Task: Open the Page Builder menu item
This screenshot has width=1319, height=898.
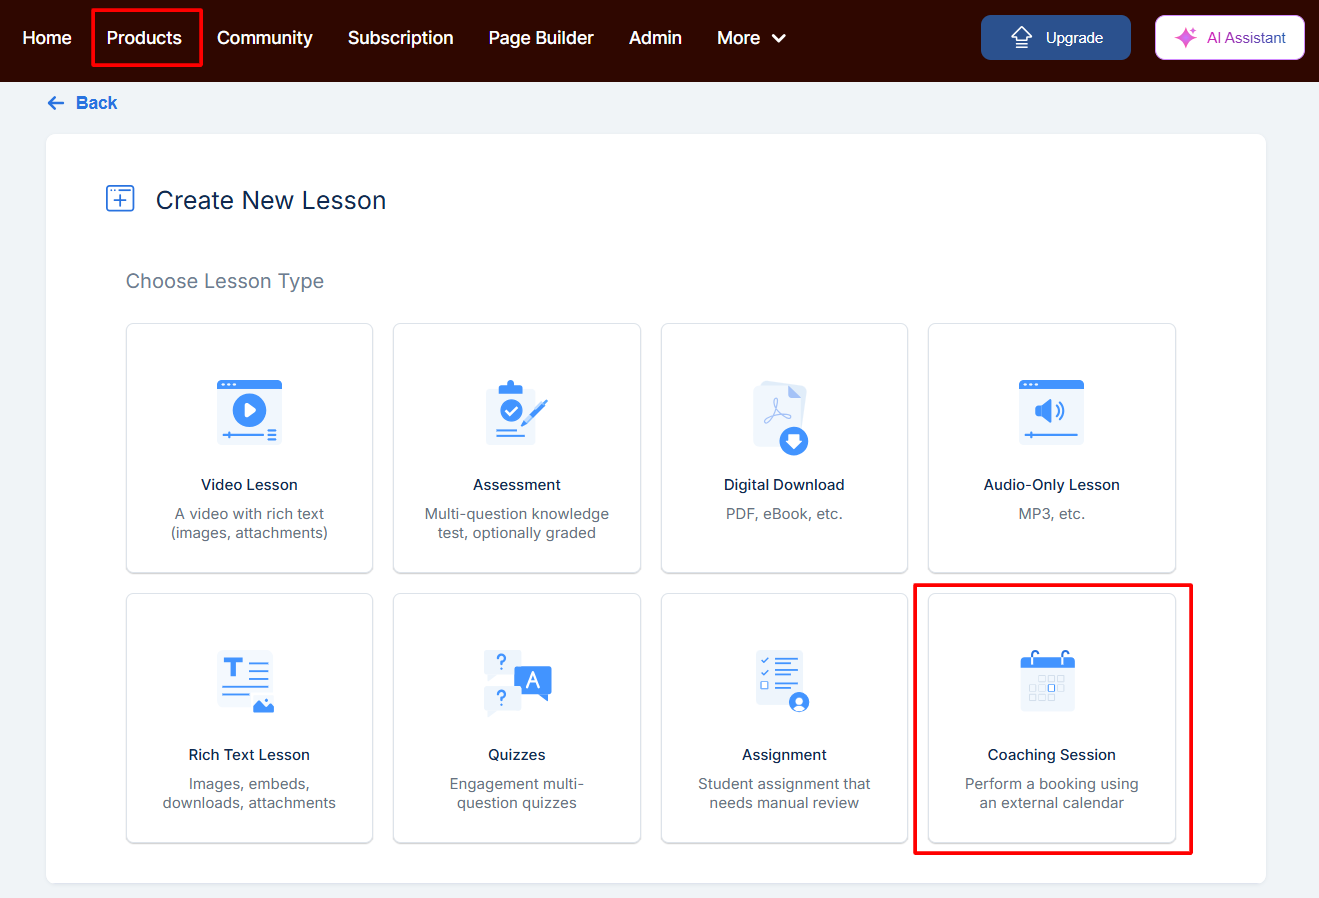Action: point(541,38)
